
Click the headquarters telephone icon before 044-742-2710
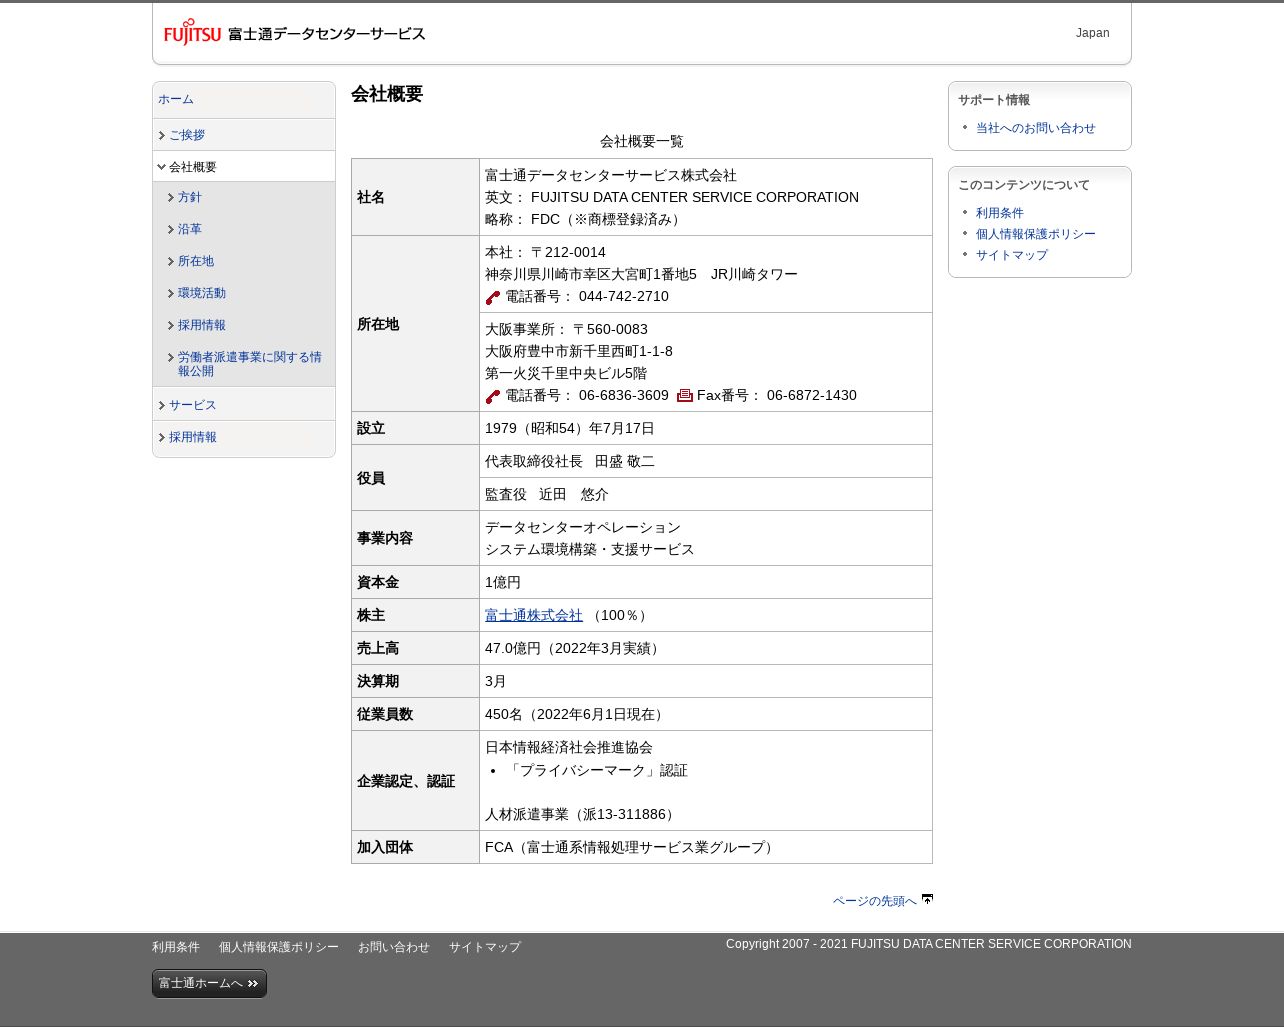pyautogui.click(x=493, y=297)
